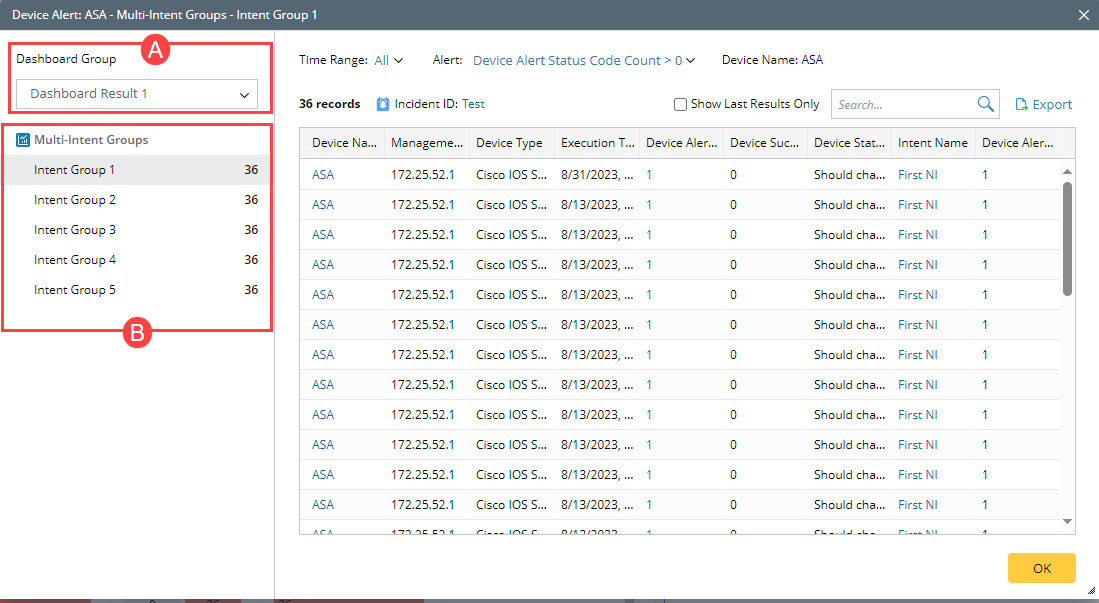
Task: Close the Device Alert dialog
Action: (1084, 15)
